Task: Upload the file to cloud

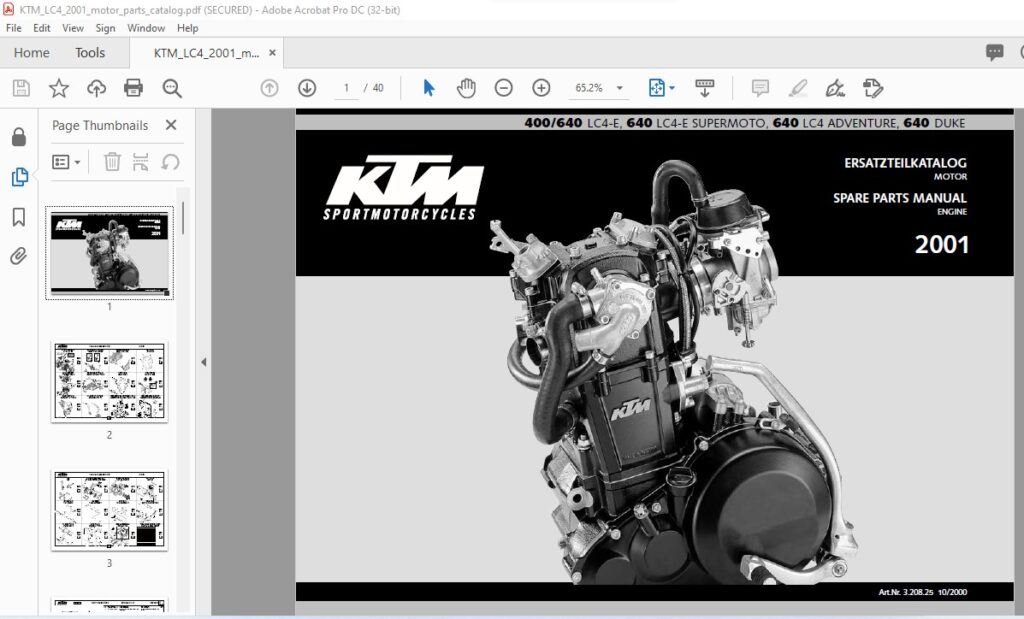Action: click(96, 88)
